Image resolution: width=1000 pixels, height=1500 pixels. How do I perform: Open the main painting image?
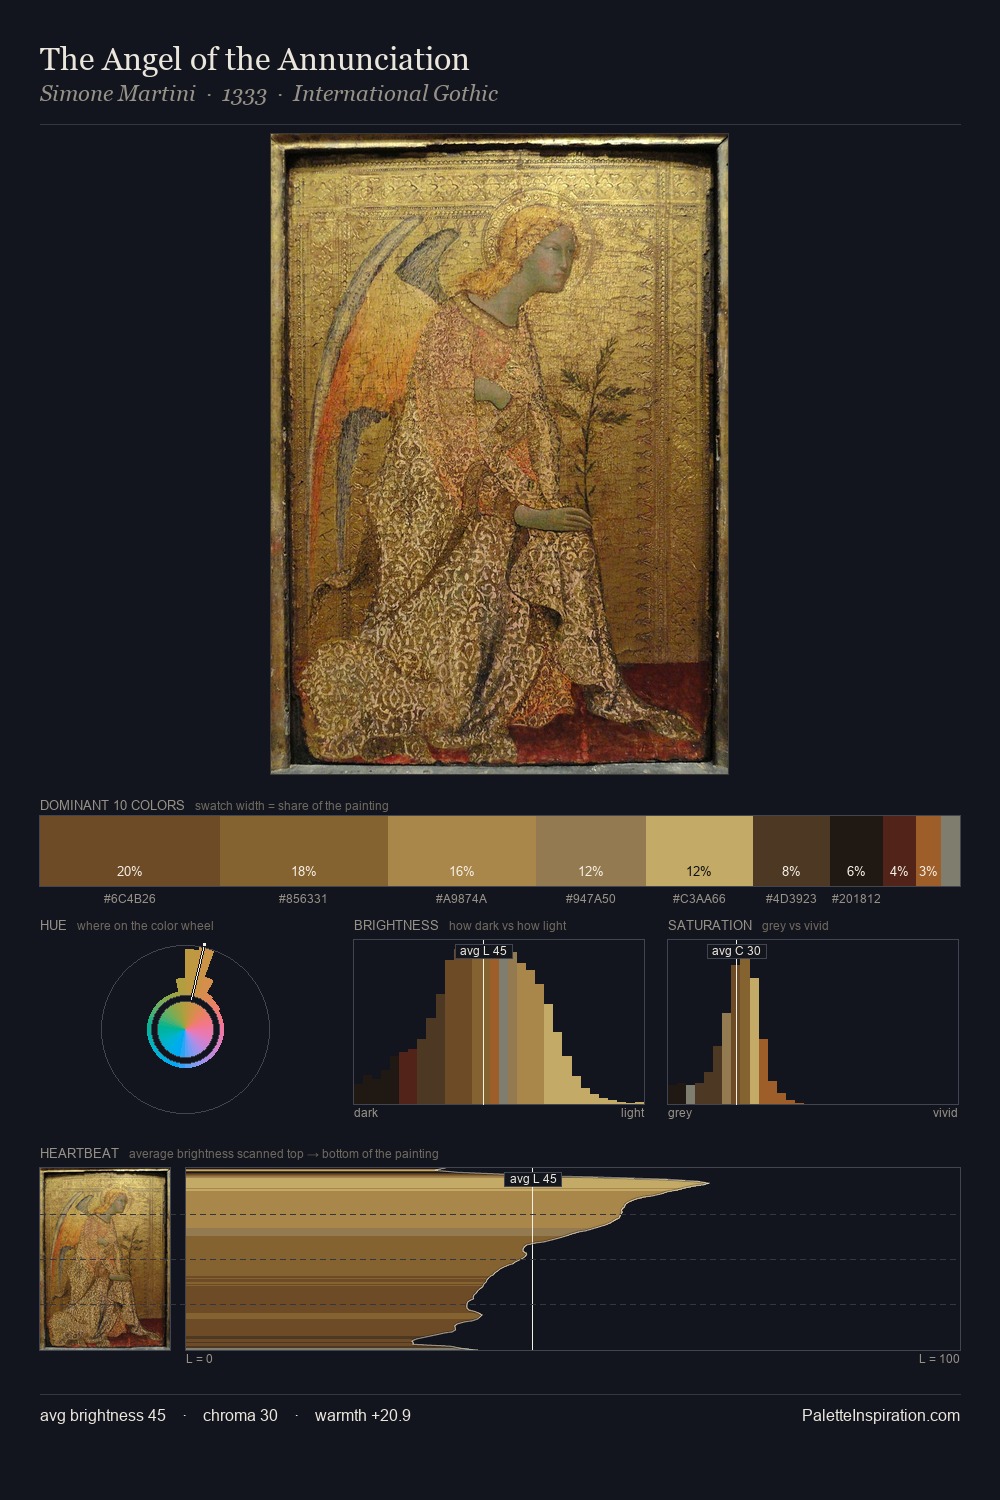(x=499, y=454)
